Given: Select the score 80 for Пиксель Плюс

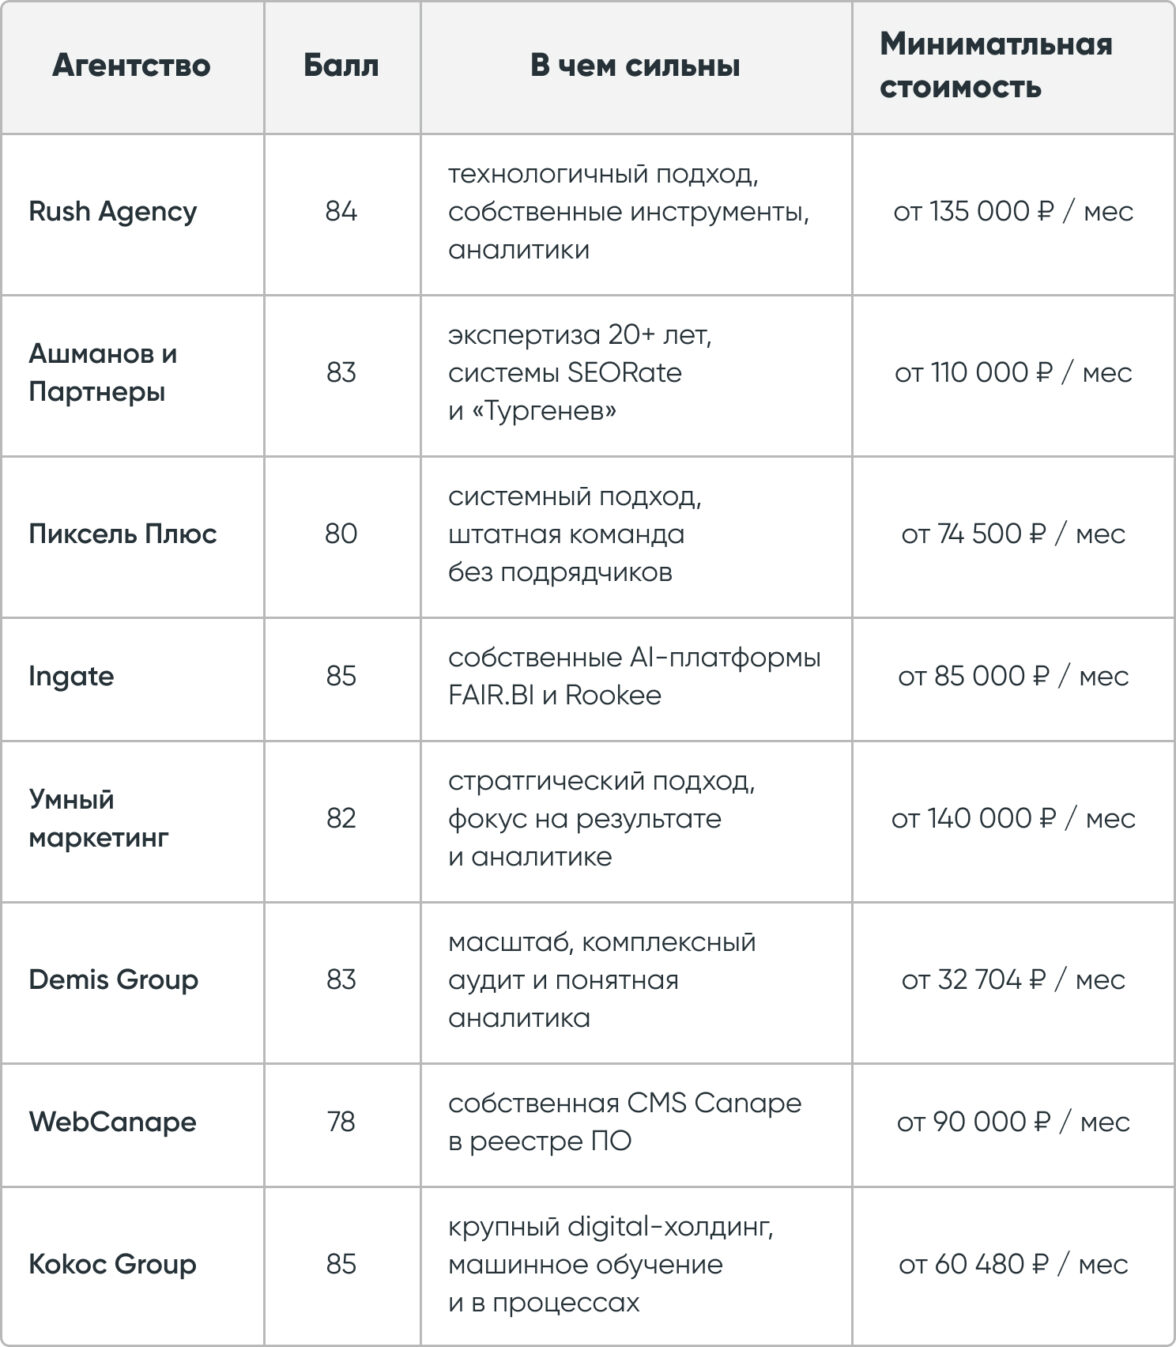Looking at the screenshot, I should [x=341, y=534].
